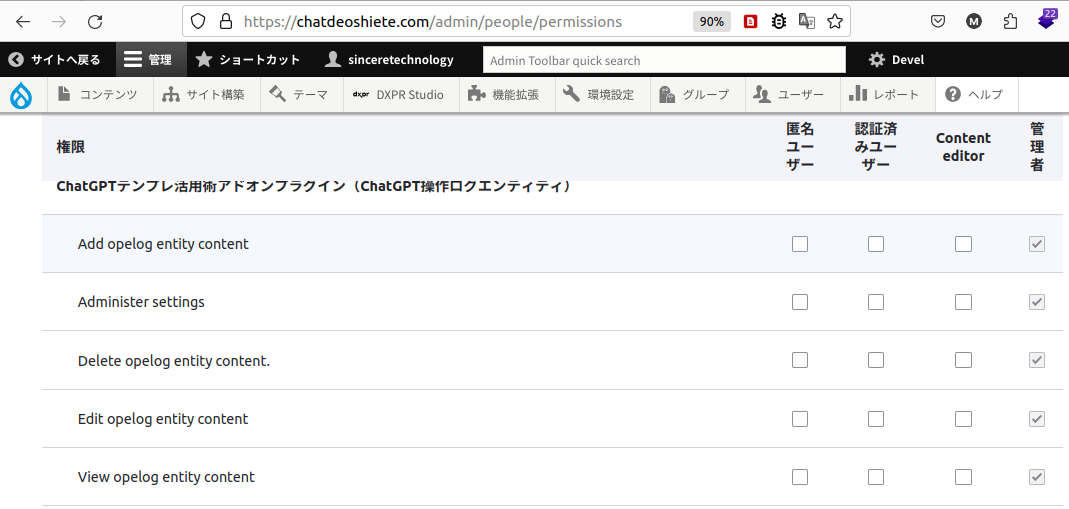Open the round M account icon
The width and height of the screenshot is (1069, 509).
tap(974, 22)
